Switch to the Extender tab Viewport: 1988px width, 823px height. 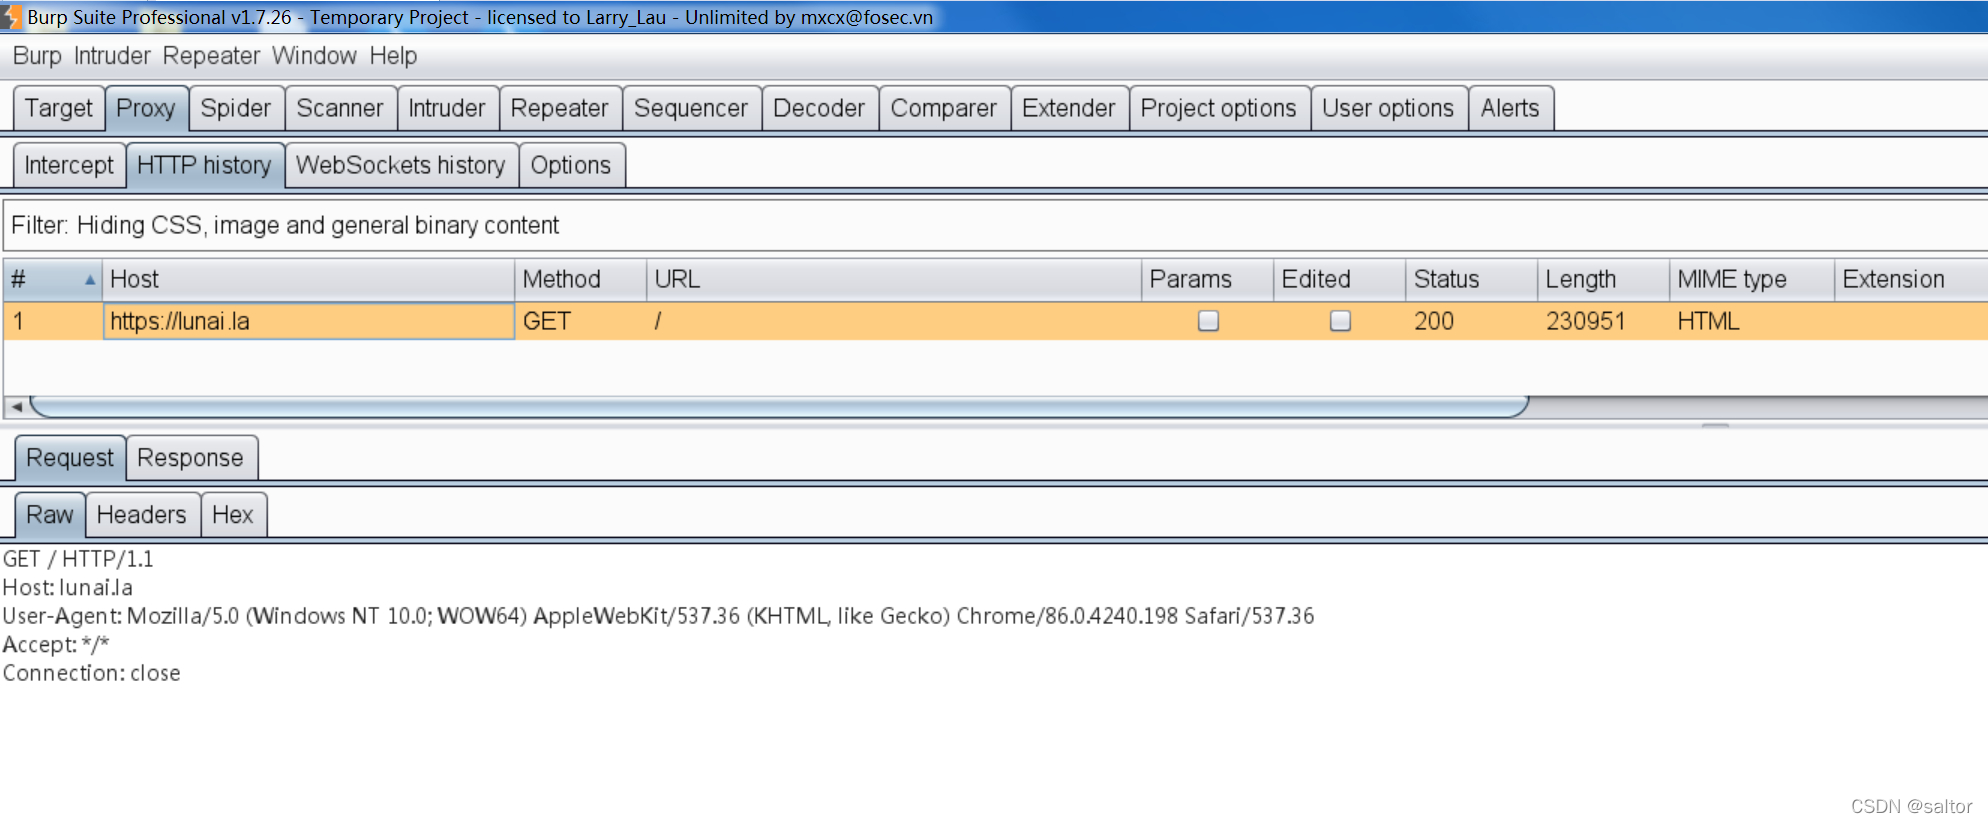point(1069,108)
